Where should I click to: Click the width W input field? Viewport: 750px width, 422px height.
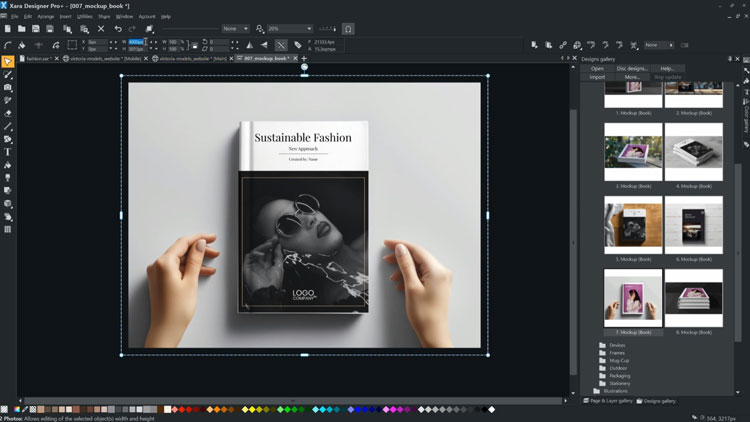click(x=136, y=42)
